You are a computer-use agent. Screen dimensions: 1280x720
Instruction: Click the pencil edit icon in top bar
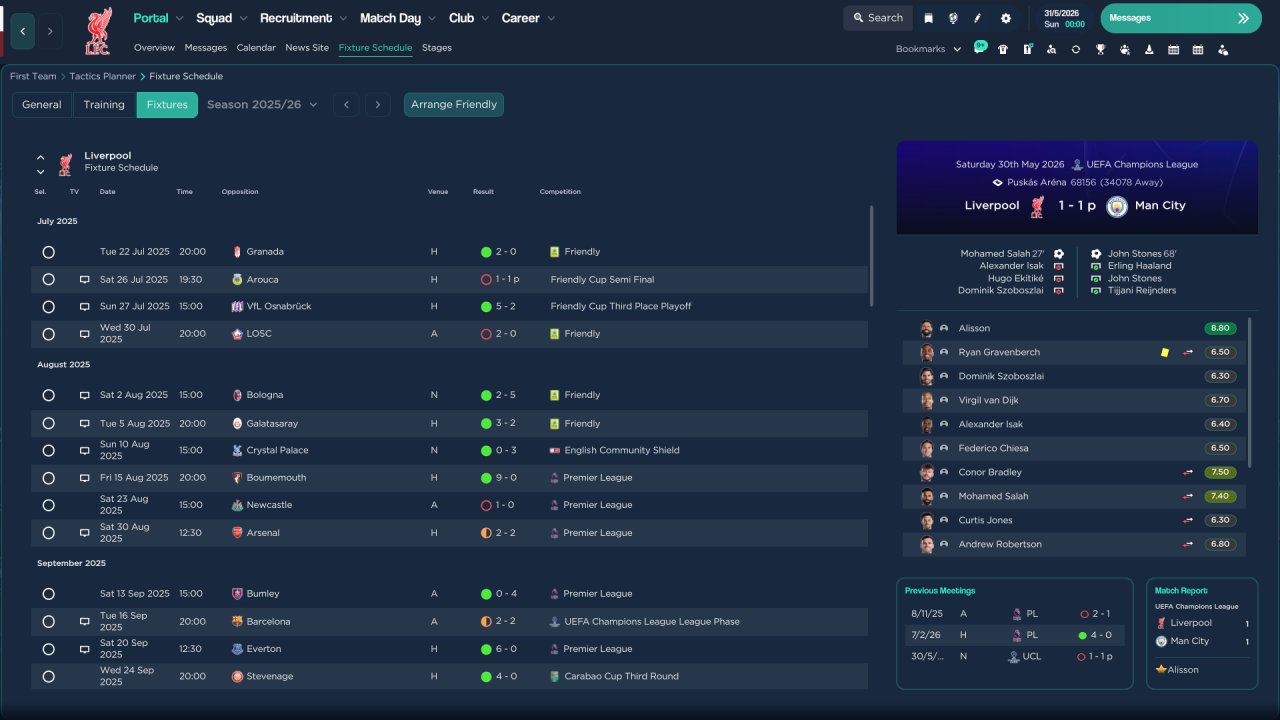click(x=978, y=18)
